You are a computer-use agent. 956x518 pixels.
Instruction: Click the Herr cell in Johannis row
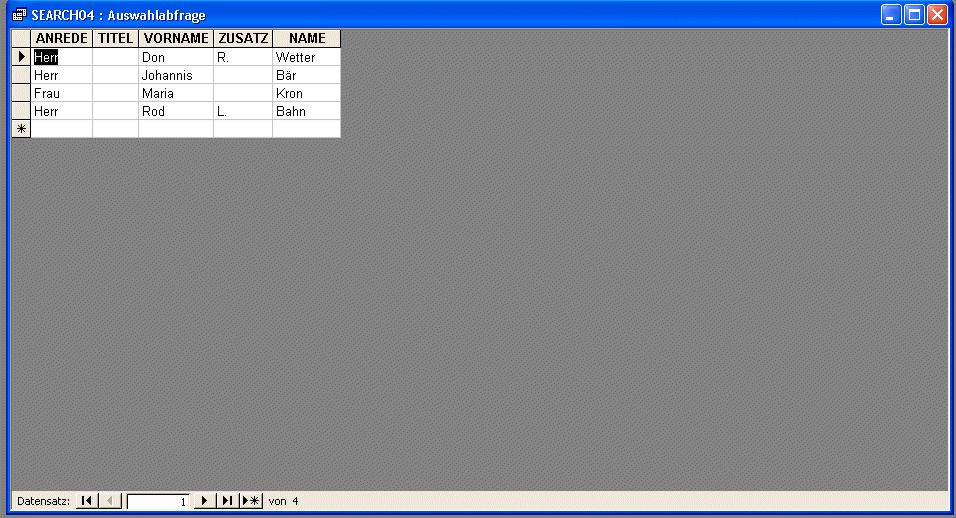pos(62,75)
